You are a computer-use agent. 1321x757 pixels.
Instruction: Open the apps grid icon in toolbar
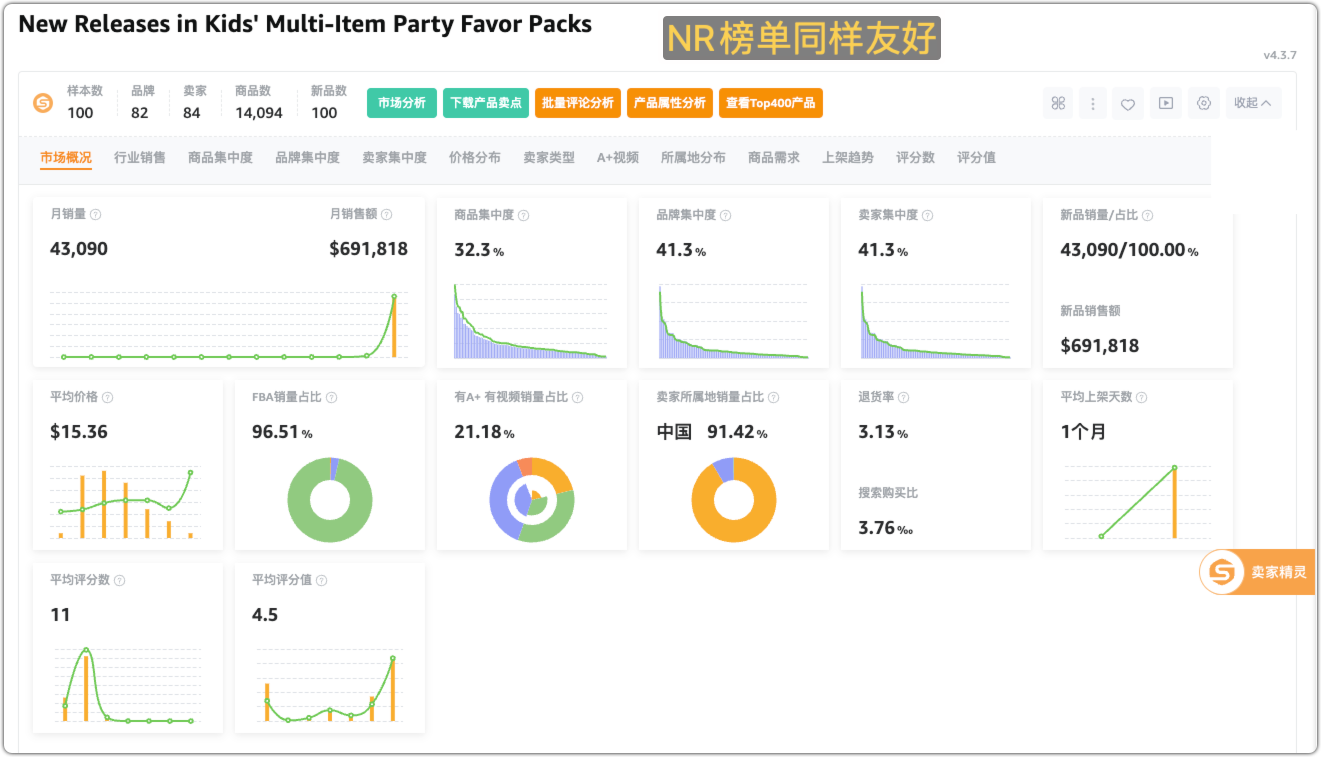pos(1058,103)
